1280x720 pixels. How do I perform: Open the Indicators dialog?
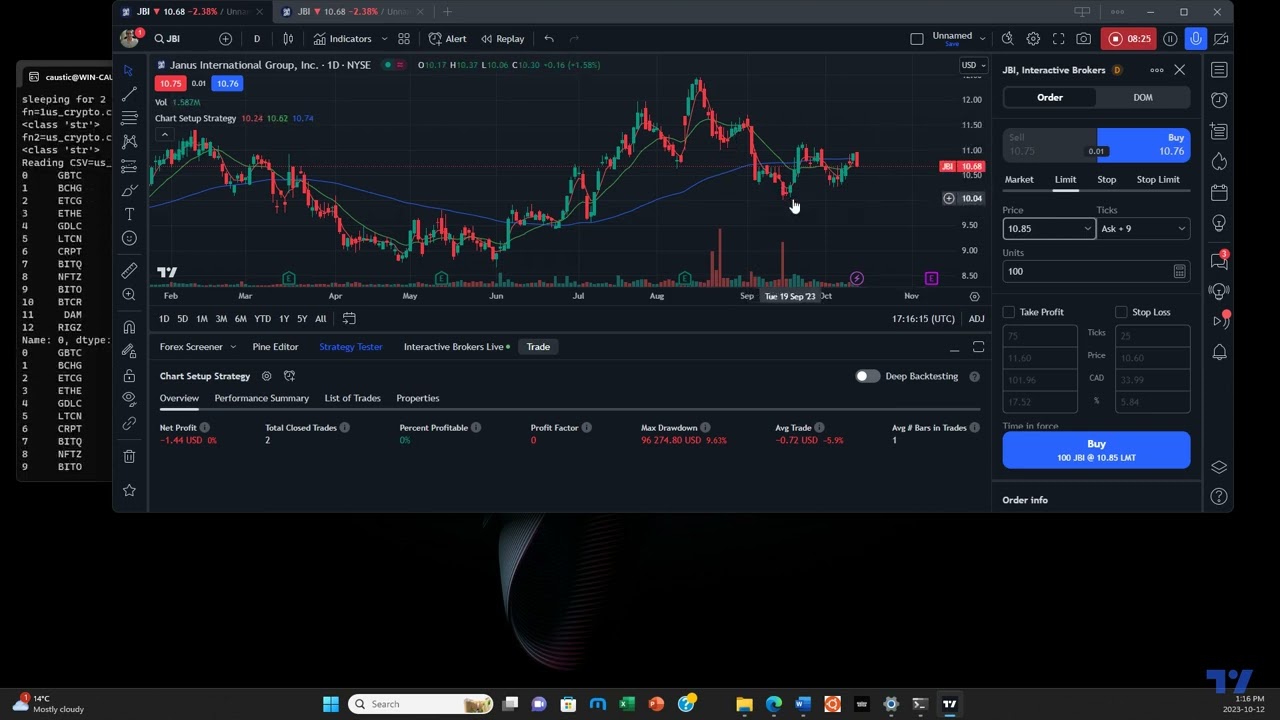[342, 39]
